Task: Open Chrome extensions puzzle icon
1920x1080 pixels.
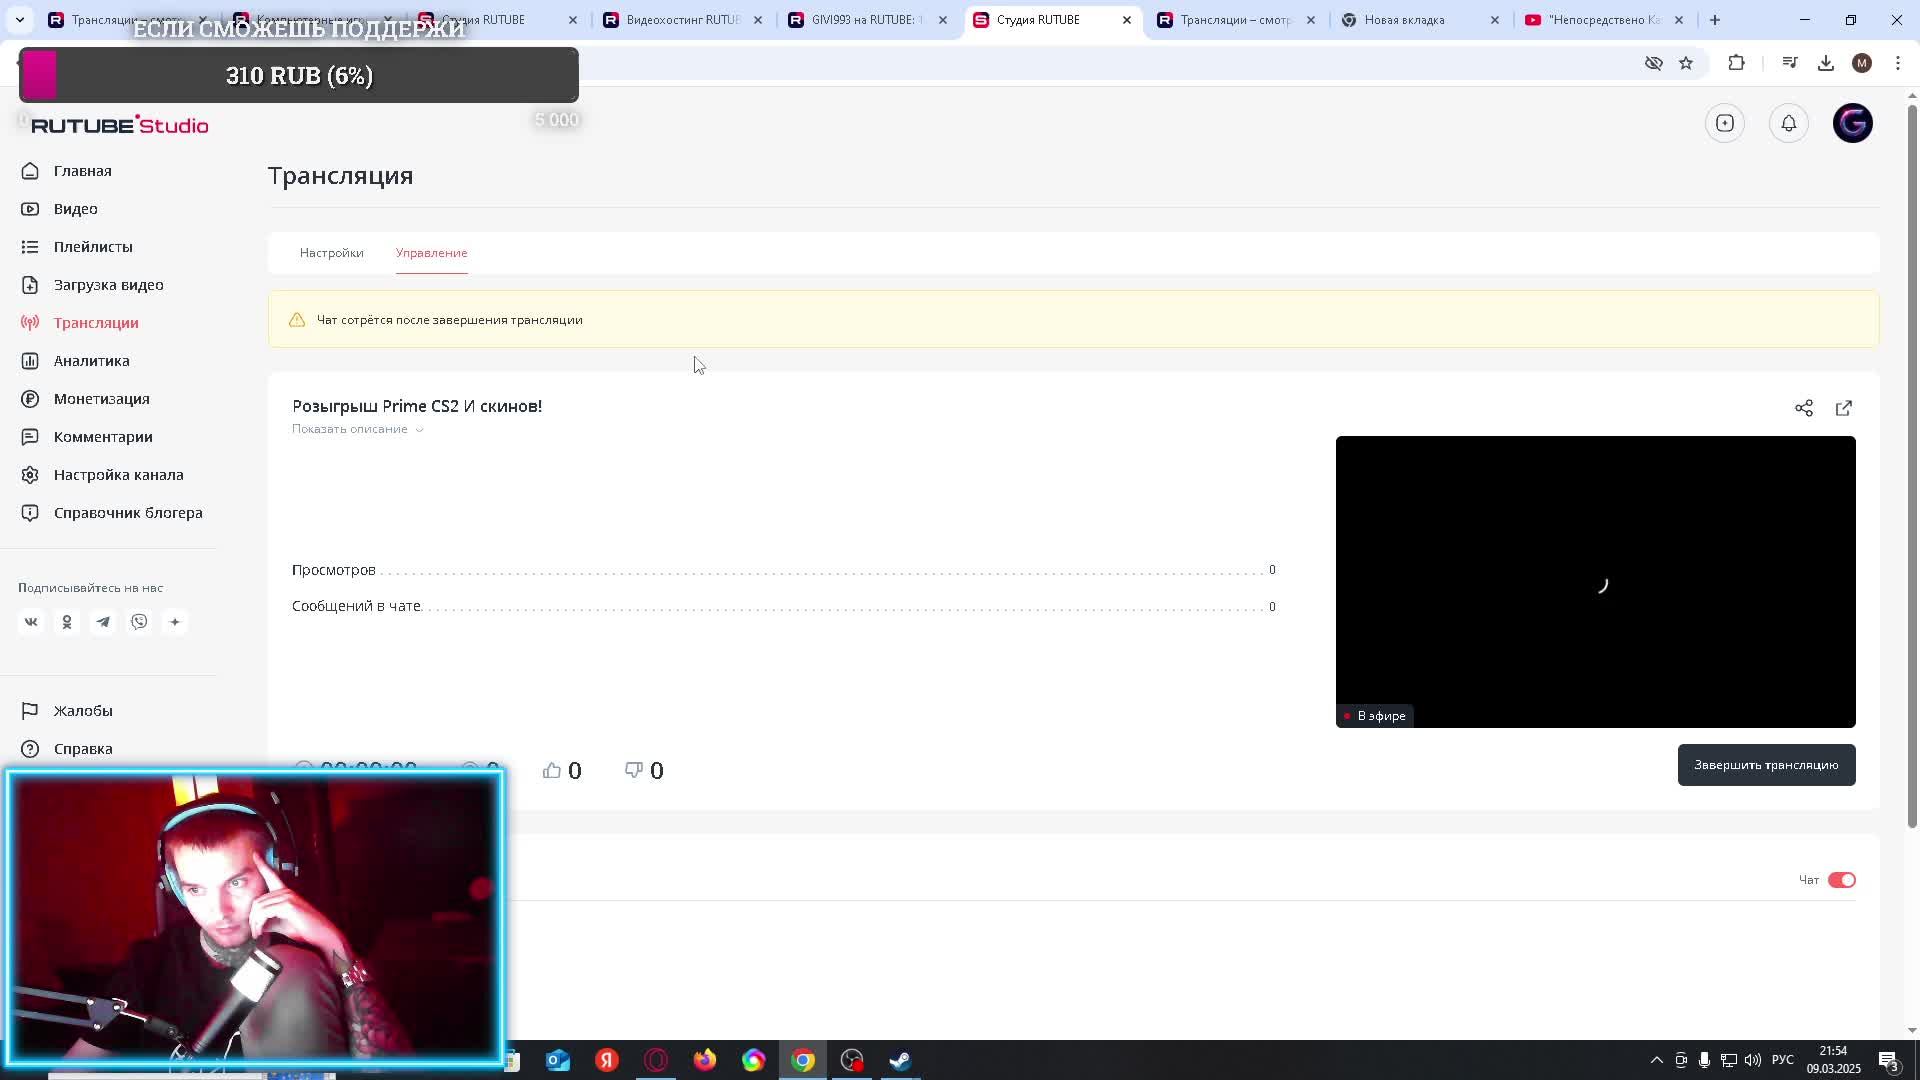Action: pyautogui.click(x=1736, y=63)
